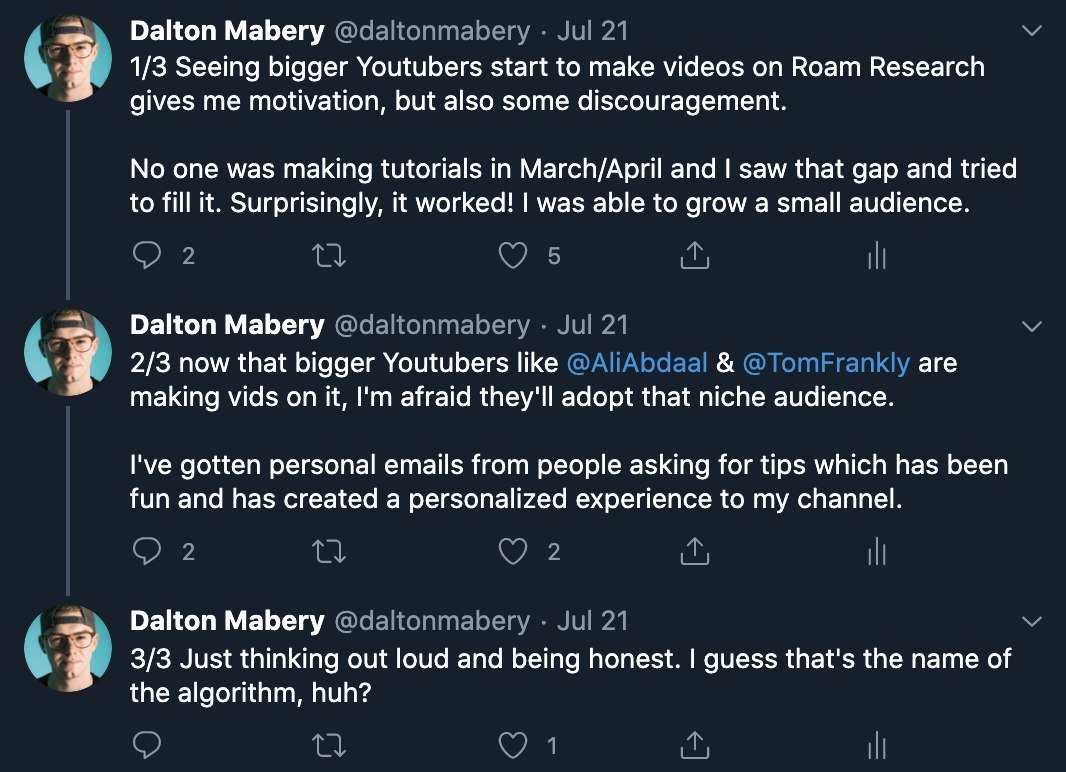View analytics of the 1/3 tweet
The height and width of the screenshot is (772, 1066).
pos(877,256)
